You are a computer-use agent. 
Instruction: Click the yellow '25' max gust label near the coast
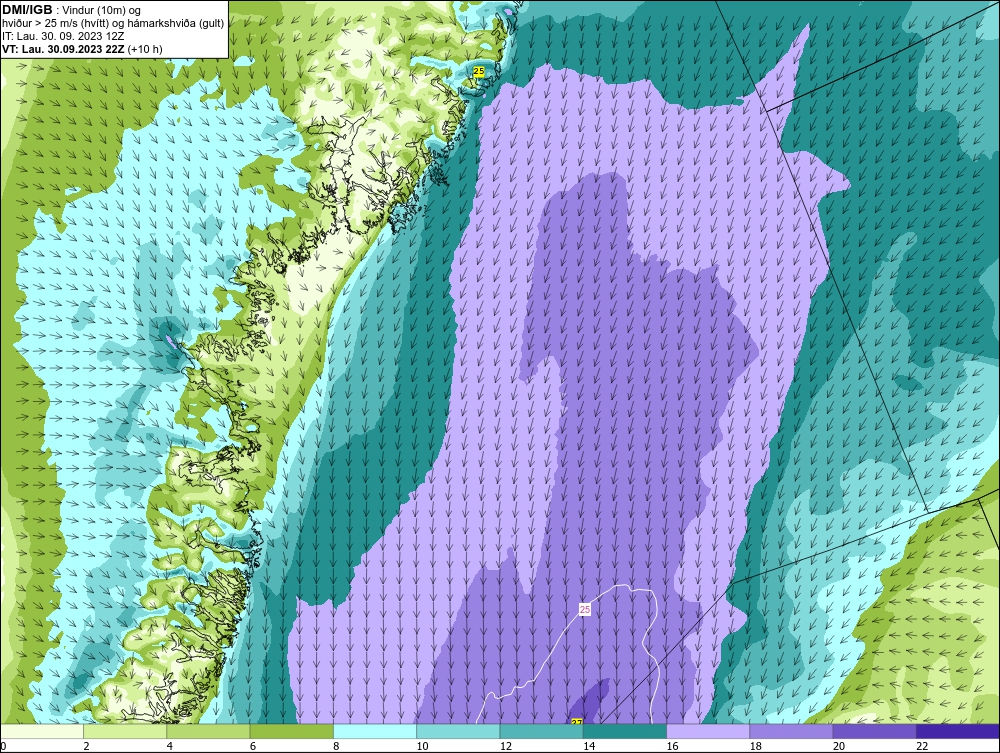coord(479,71)
